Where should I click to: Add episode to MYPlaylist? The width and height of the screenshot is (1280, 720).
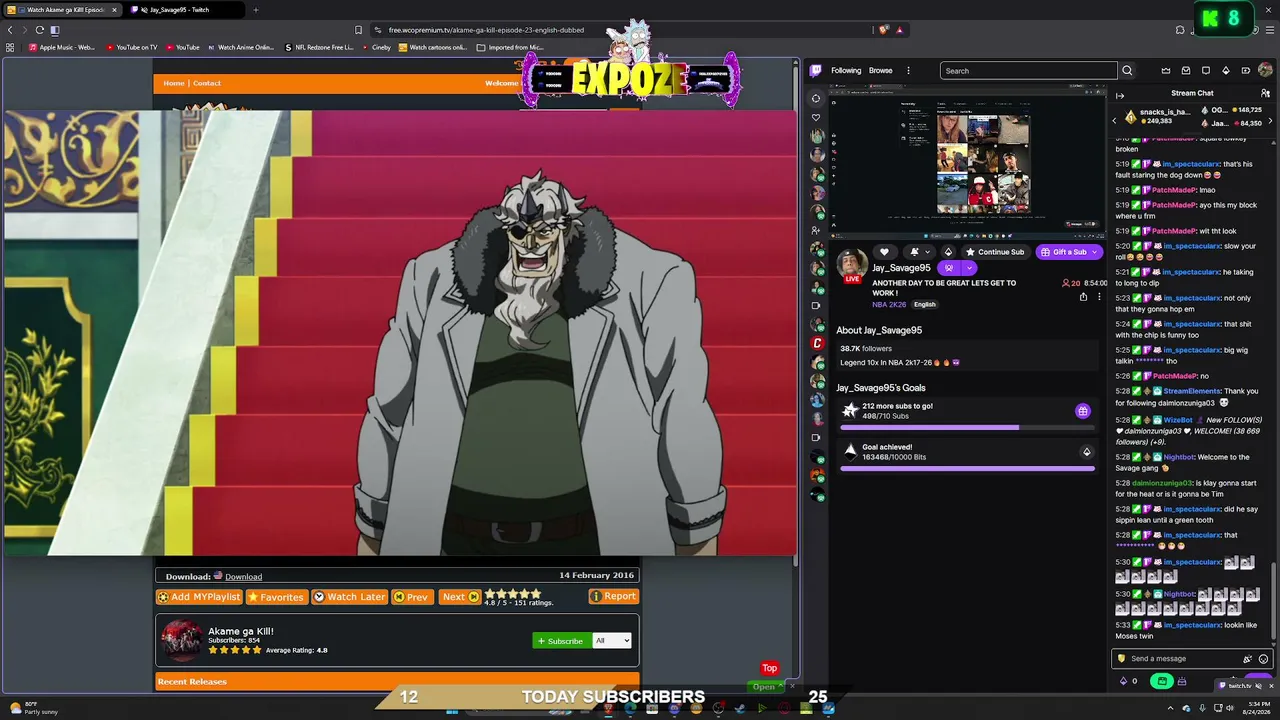click(x=199, y=597)
